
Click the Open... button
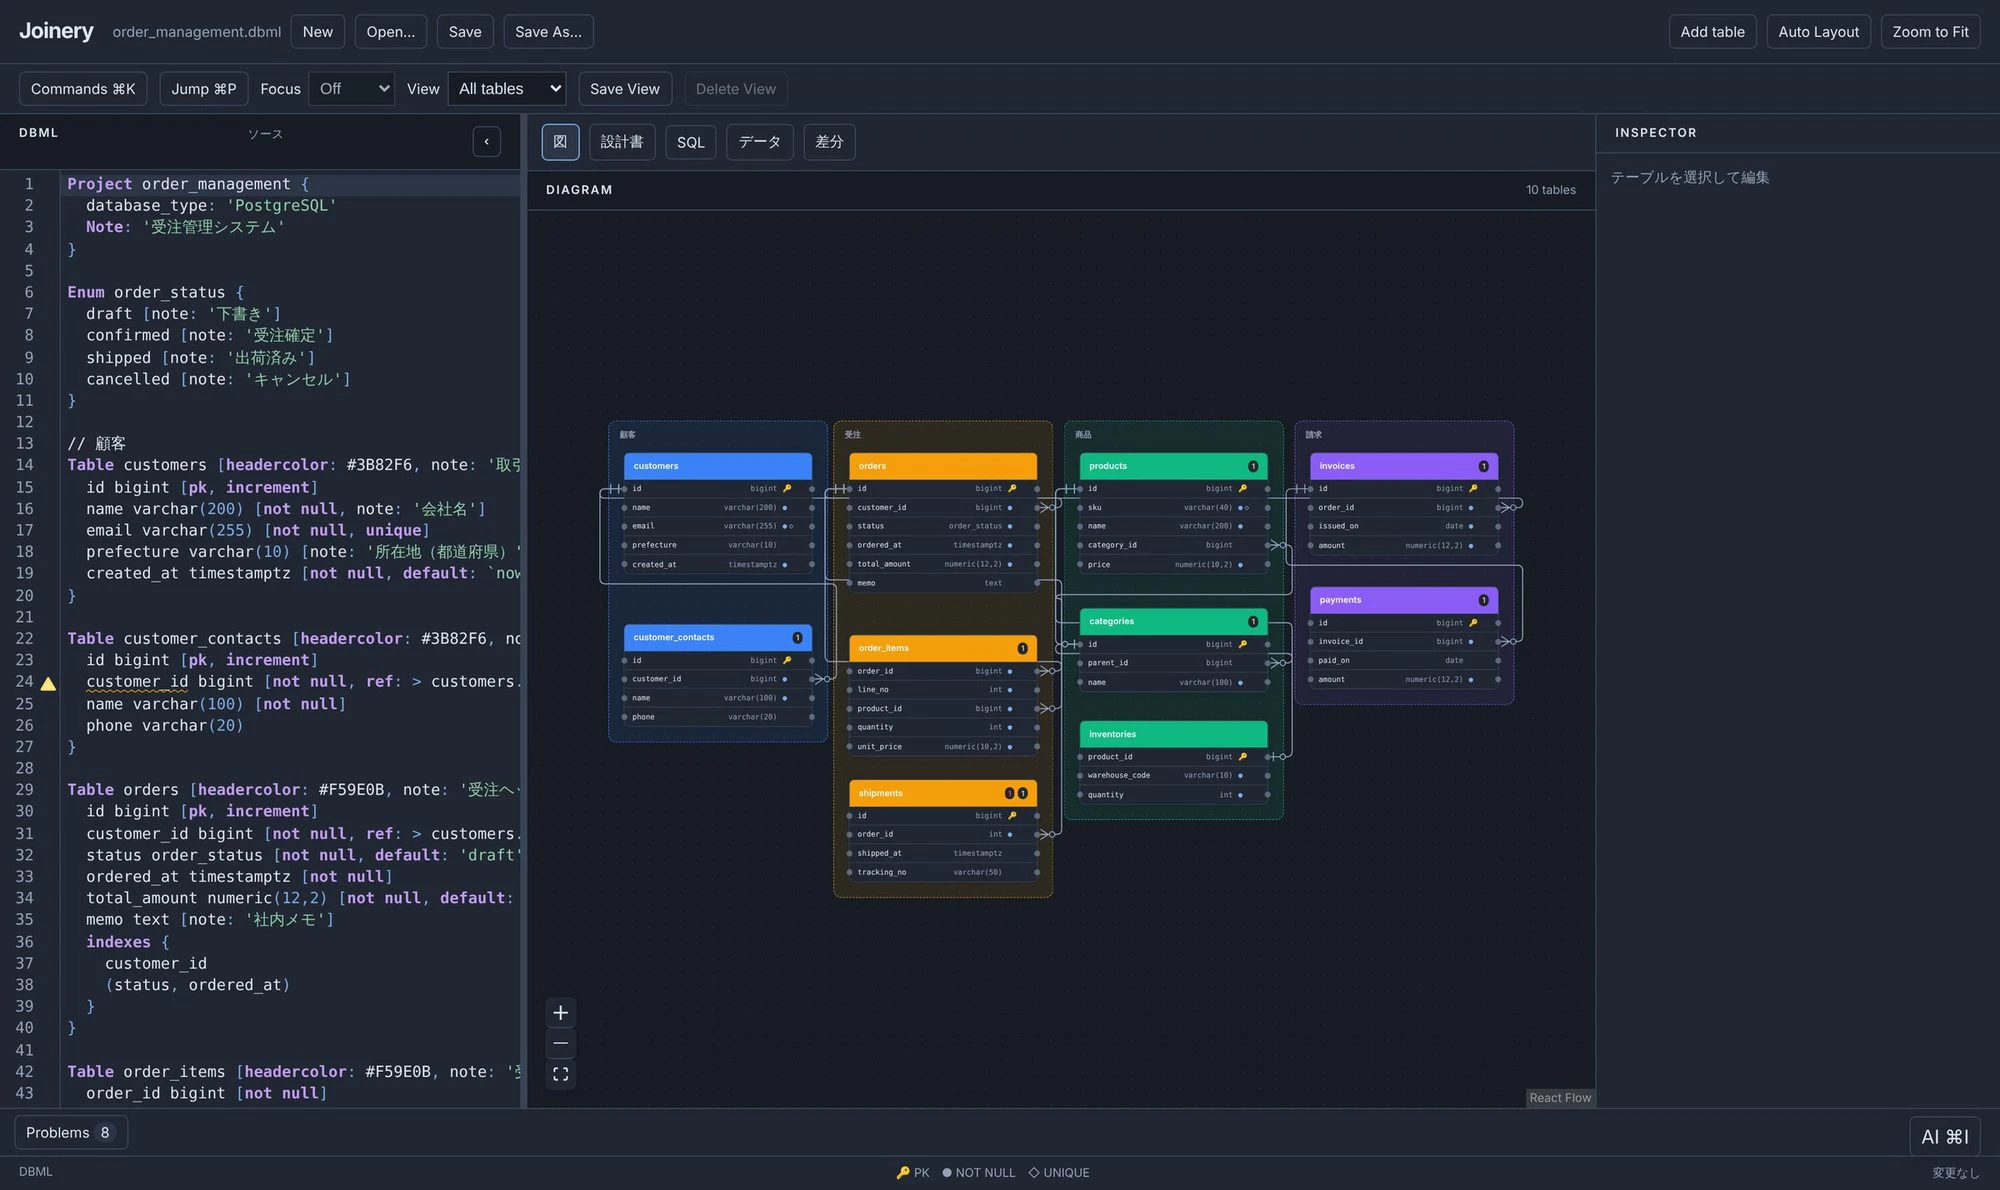(391, 32)
